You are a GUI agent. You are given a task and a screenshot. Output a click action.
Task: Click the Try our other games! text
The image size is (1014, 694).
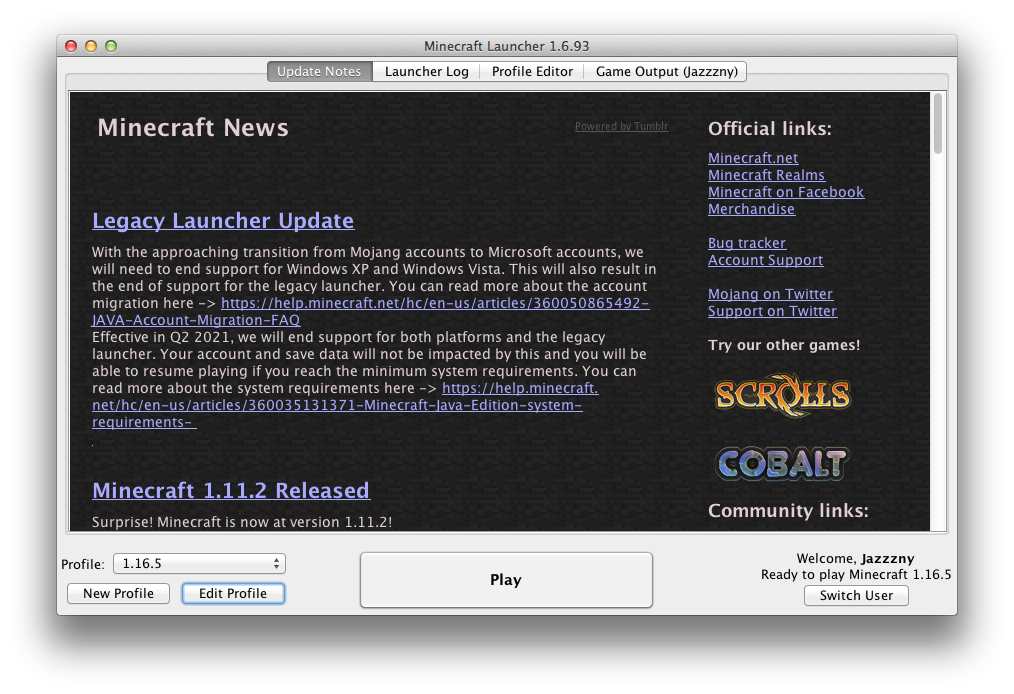click(x=784, y=345)
